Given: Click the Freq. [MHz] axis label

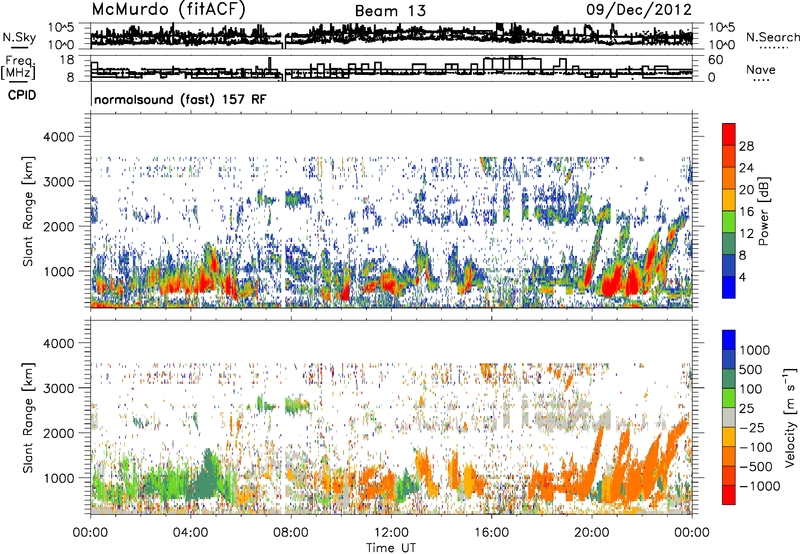Looking at the screenshot, I should pyautogui.click(x=18, y=68).
